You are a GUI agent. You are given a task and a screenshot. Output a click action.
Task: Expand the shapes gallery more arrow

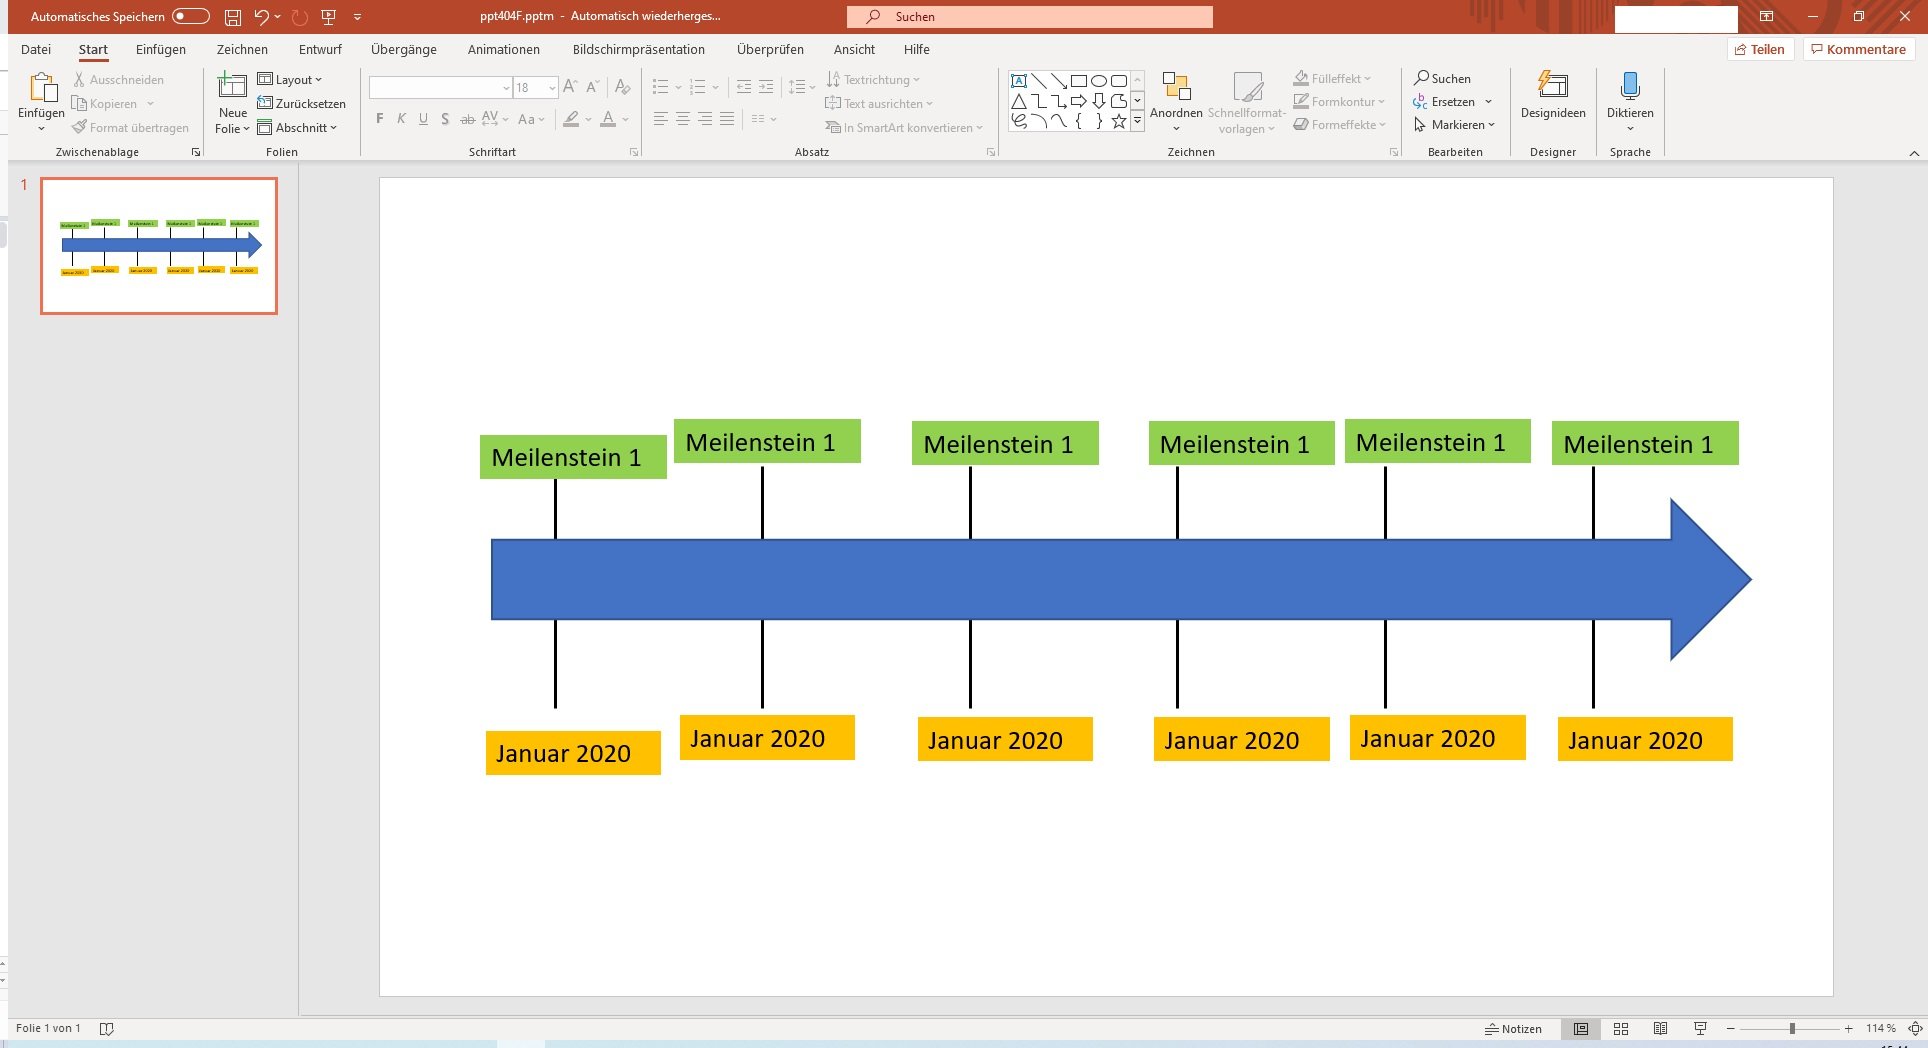point(1137,121)
